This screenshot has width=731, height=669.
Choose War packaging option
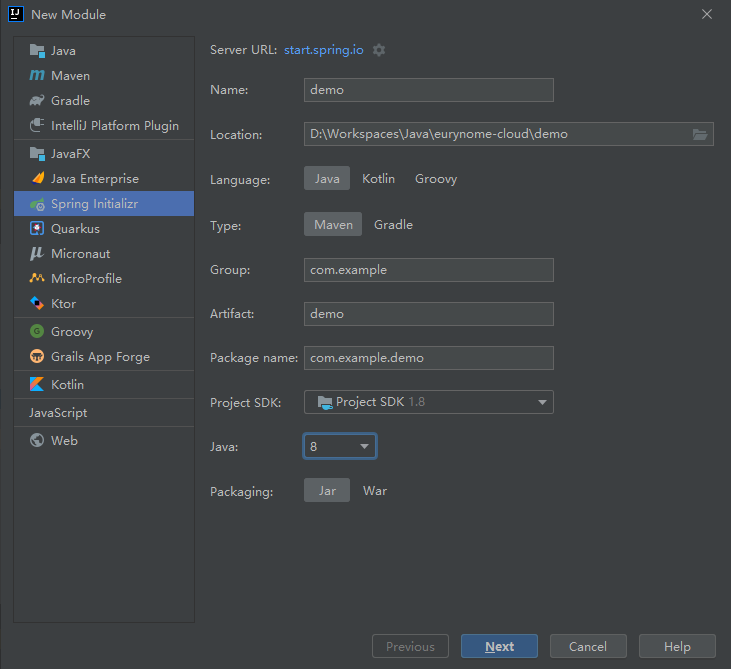click(x=375, y=491)
